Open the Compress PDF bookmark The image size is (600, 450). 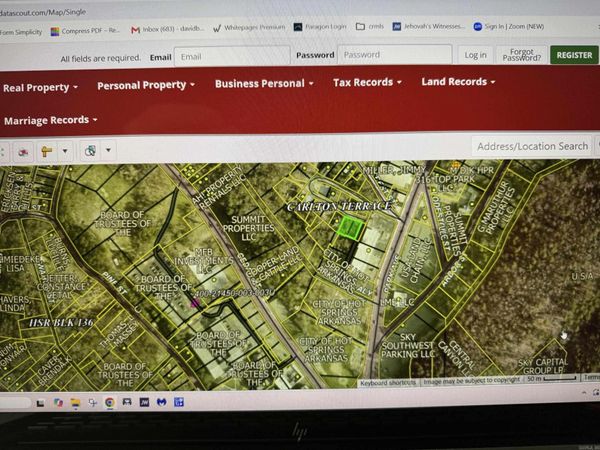(85, 31)
